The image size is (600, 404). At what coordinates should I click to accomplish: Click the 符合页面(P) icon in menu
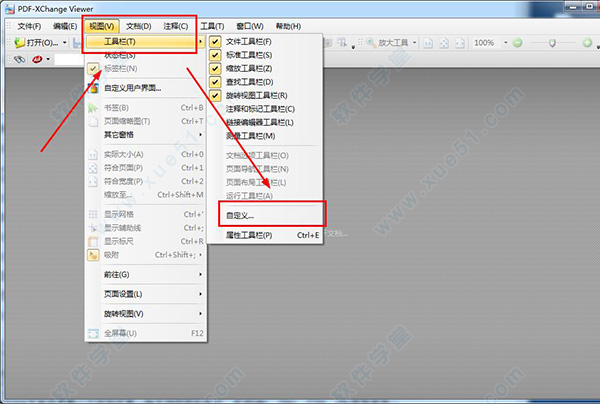93,168
